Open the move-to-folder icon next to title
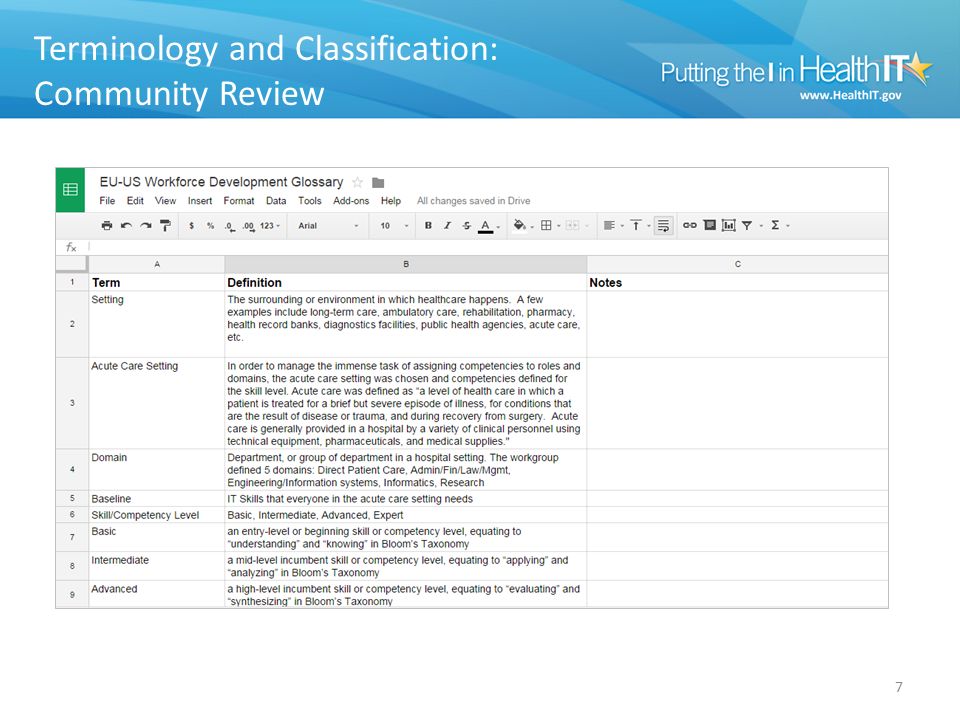The height and width of the screenshot is (720, 960). (x=378, y=182)
